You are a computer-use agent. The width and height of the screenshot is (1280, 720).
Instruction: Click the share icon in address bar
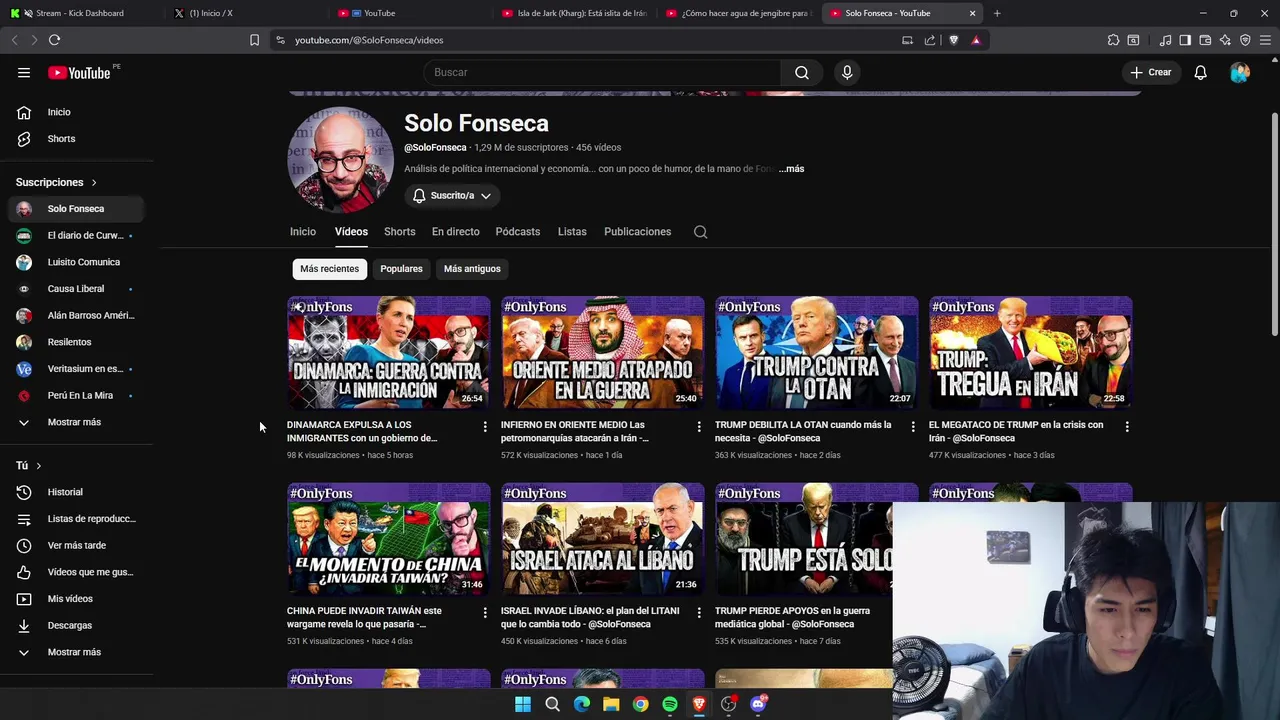[930, 40]
